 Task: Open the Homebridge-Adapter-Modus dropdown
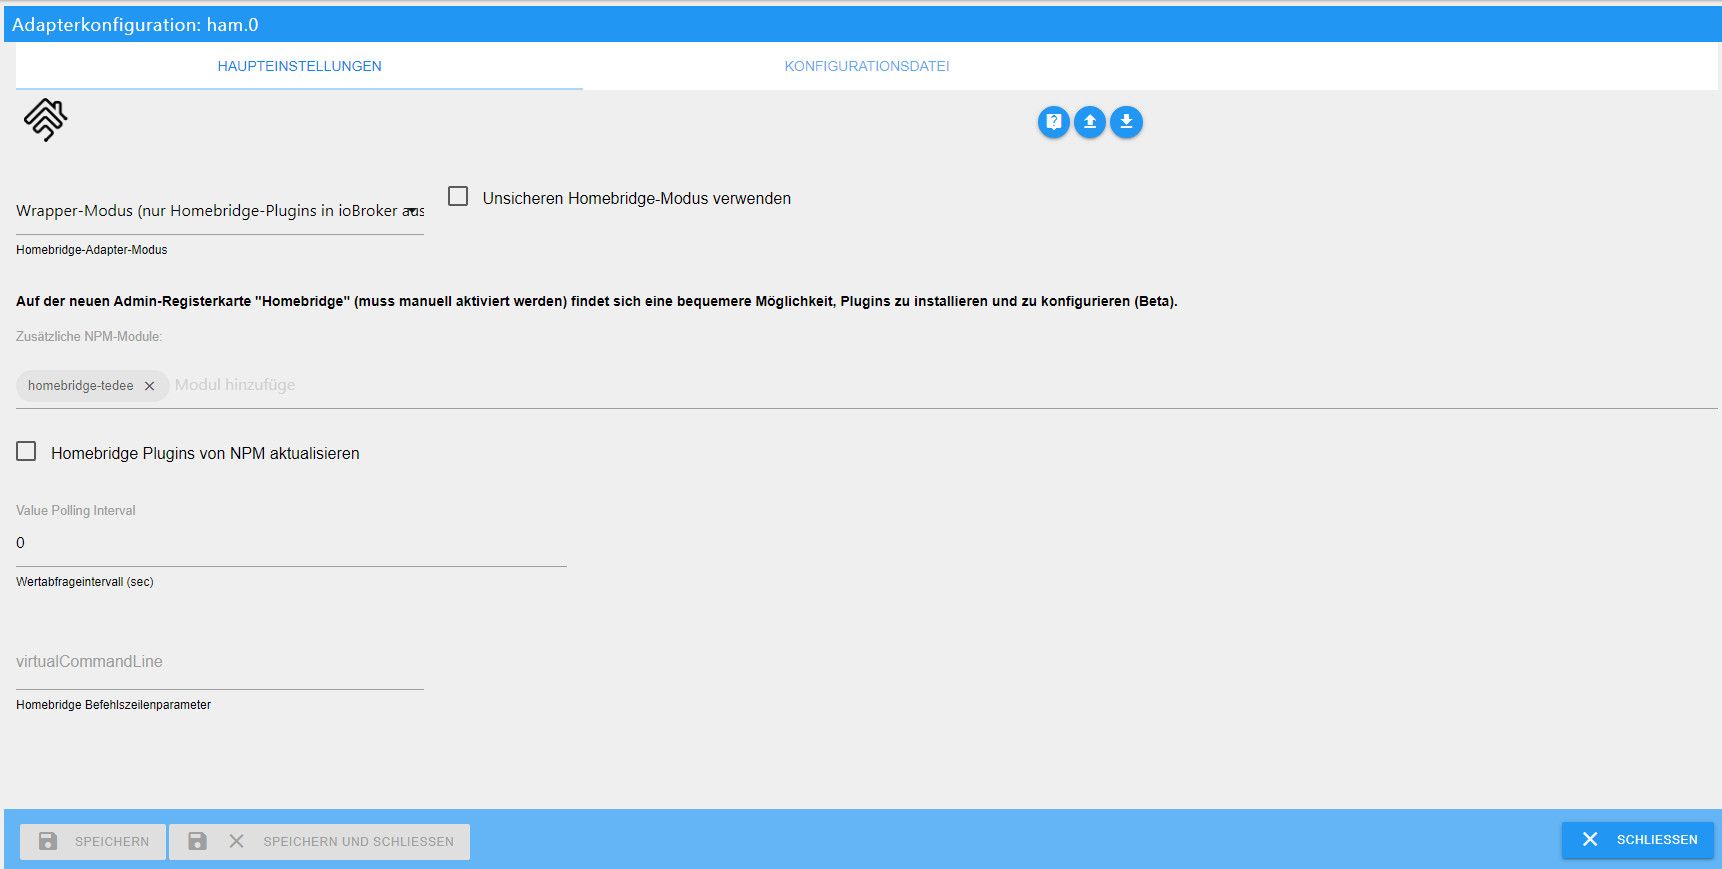click(x=220, y=211)
